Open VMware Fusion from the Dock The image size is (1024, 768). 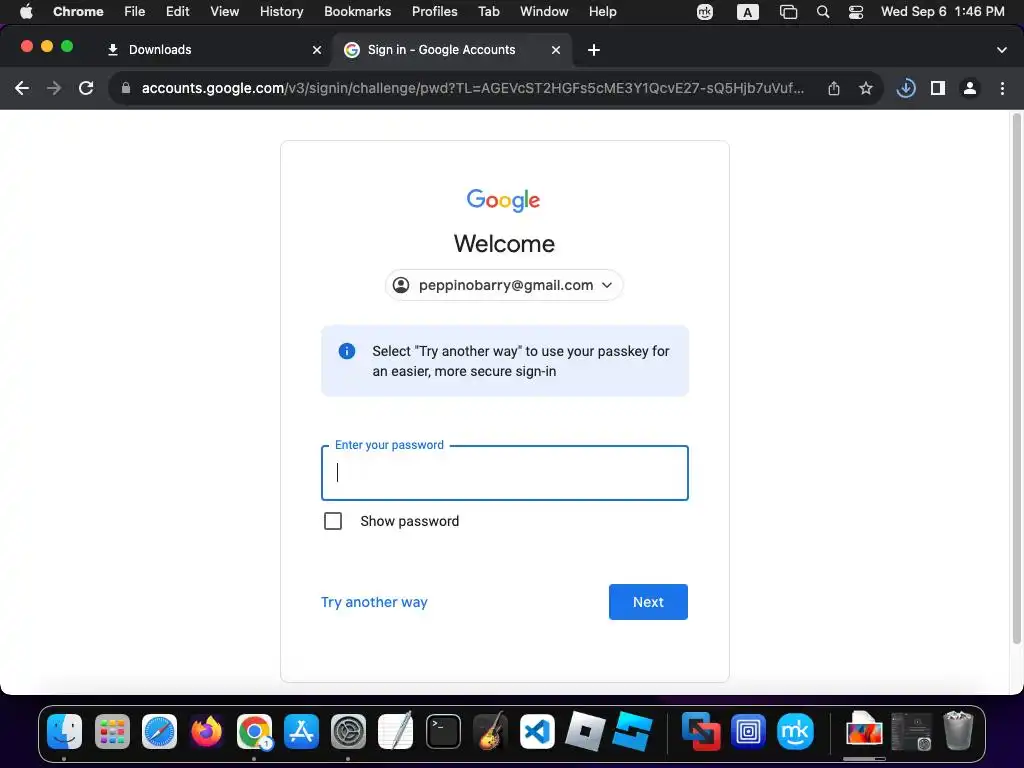(x=701, y=731)
